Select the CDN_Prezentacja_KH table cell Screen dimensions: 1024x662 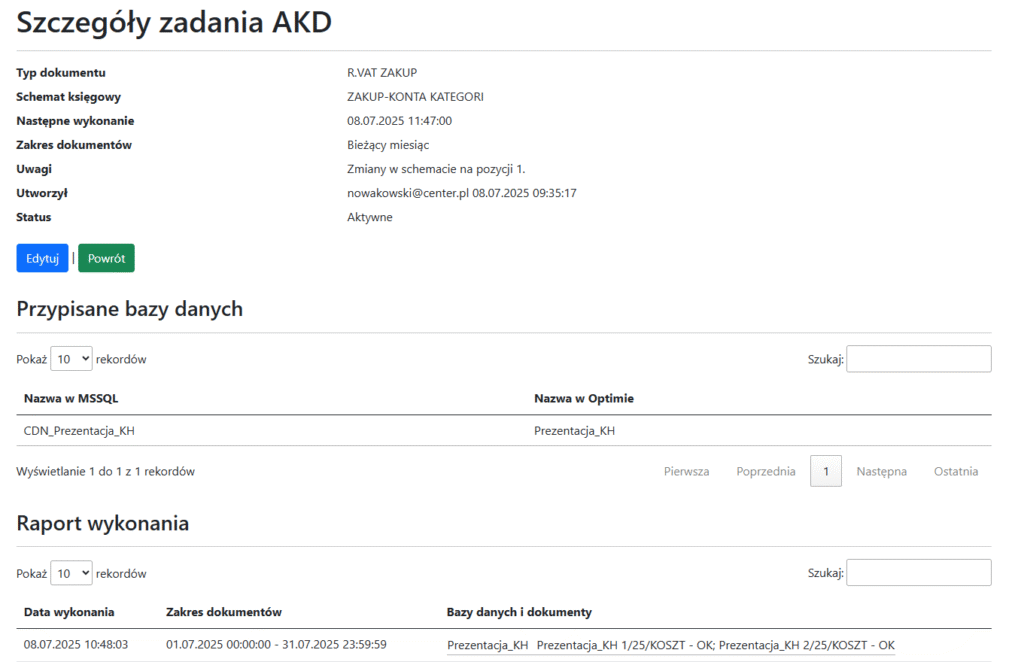(79, 430)
